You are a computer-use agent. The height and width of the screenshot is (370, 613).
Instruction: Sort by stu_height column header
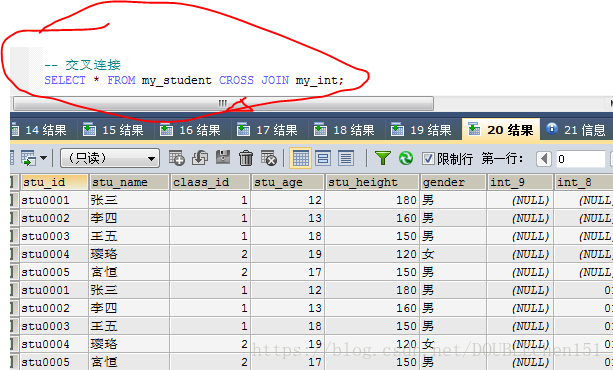372,182
